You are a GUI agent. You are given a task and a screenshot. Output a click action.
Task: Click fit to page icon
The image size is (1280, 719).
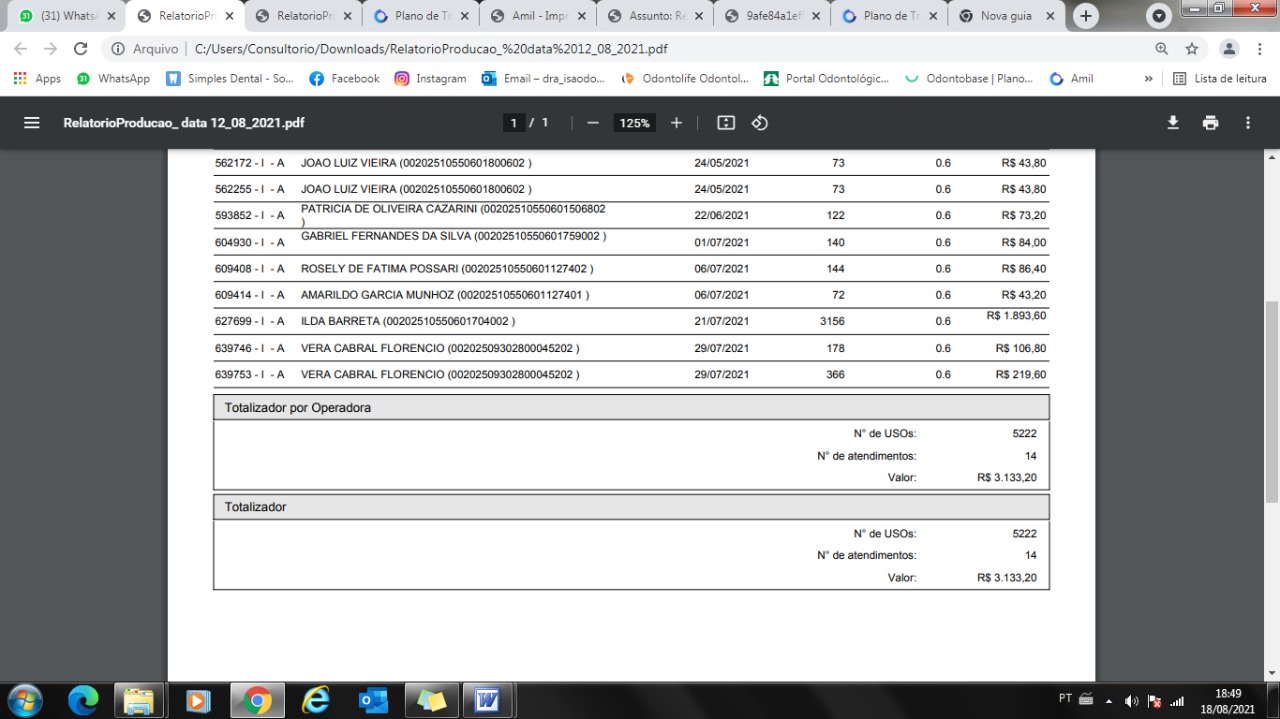pos(726,123)
